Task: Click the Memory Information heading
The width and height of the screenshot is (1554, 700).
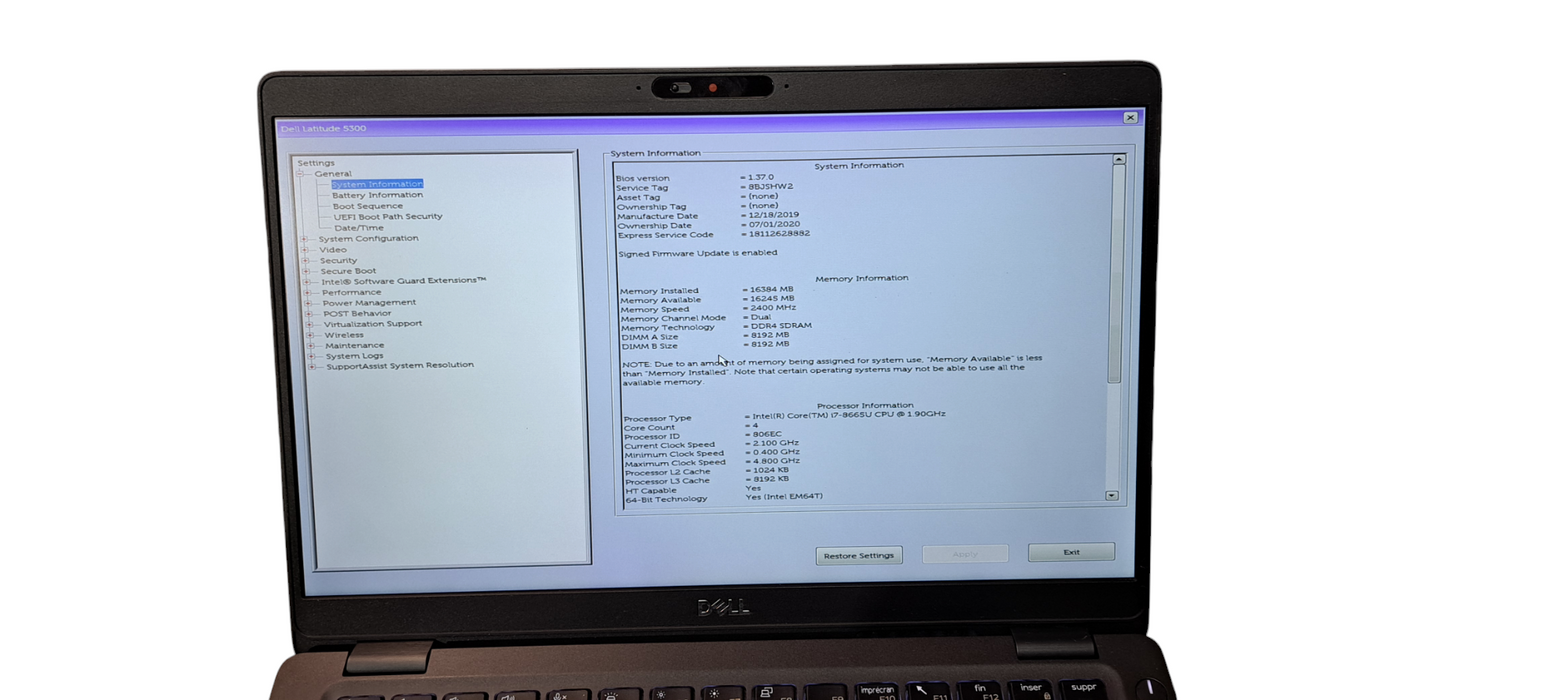Action: coord(861,278)
